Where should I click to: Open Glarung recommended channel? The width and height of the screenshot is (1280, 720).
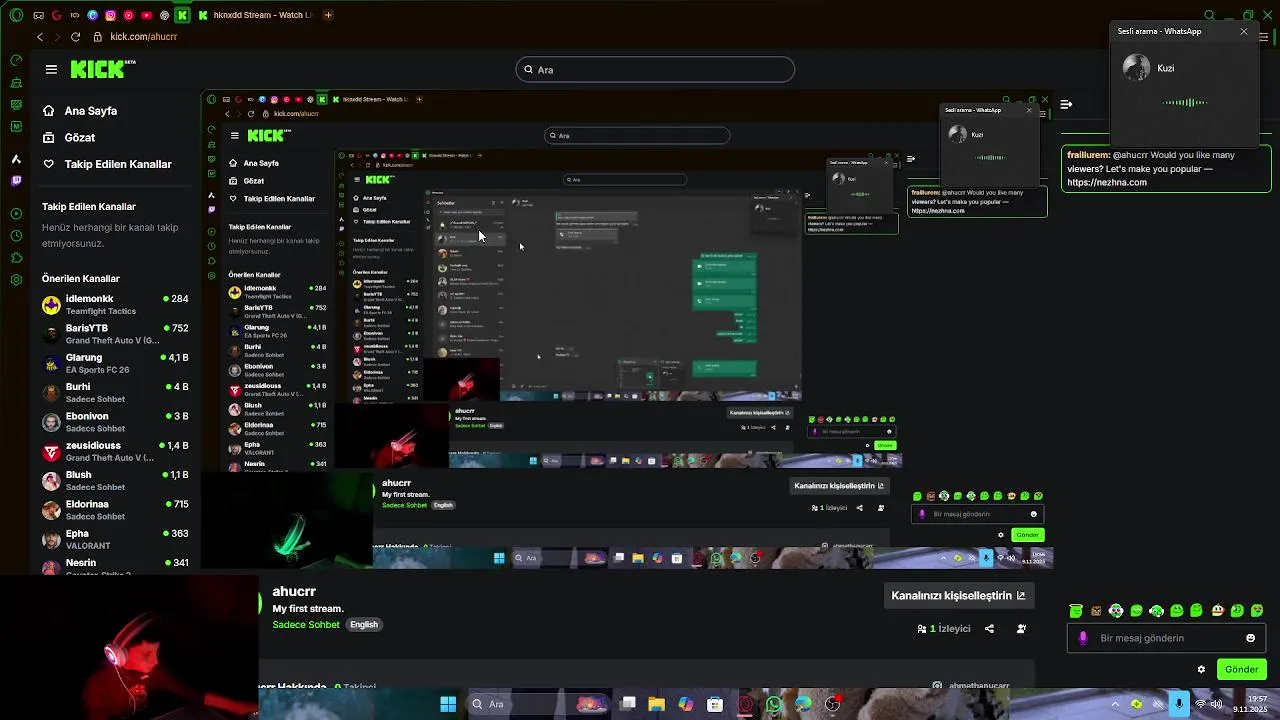[115, 363]
